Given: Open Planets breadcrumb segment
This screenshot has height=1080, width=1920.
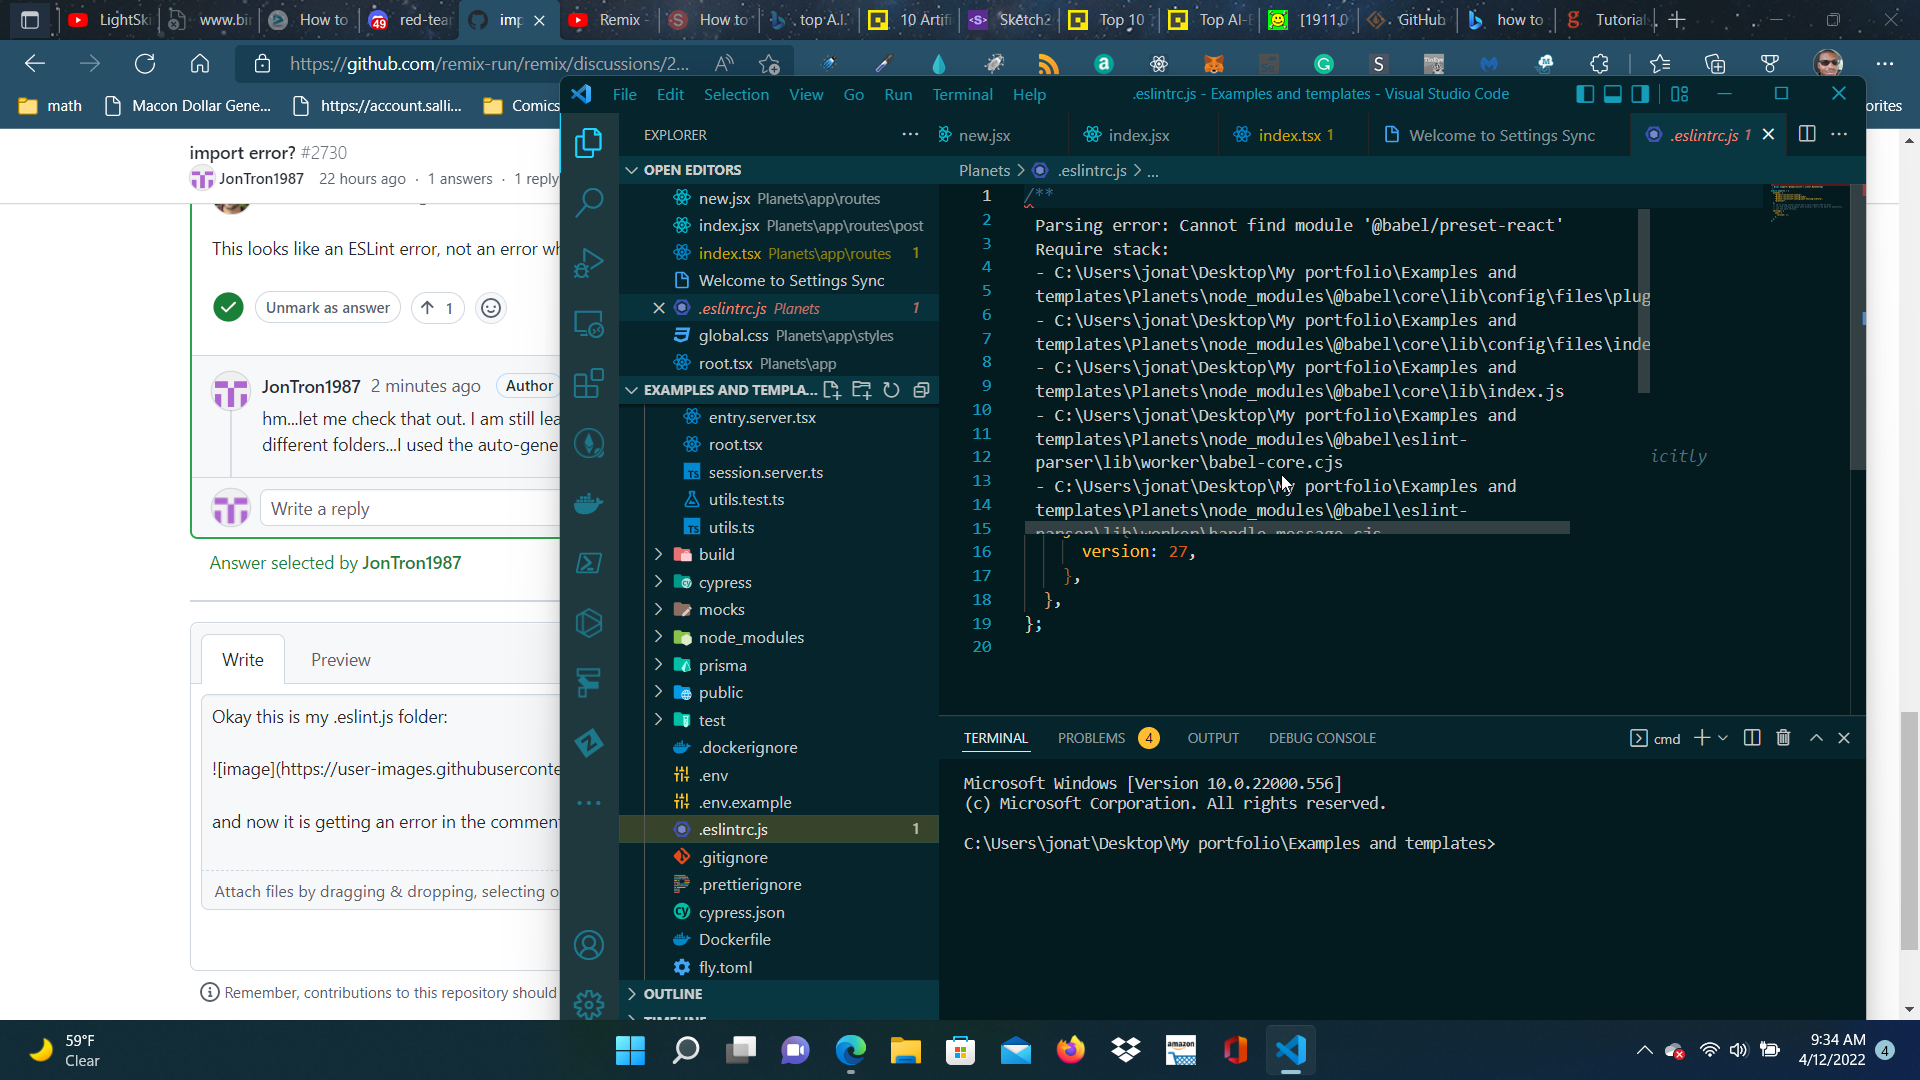Looking at the screenshot, I should (984, 171).
